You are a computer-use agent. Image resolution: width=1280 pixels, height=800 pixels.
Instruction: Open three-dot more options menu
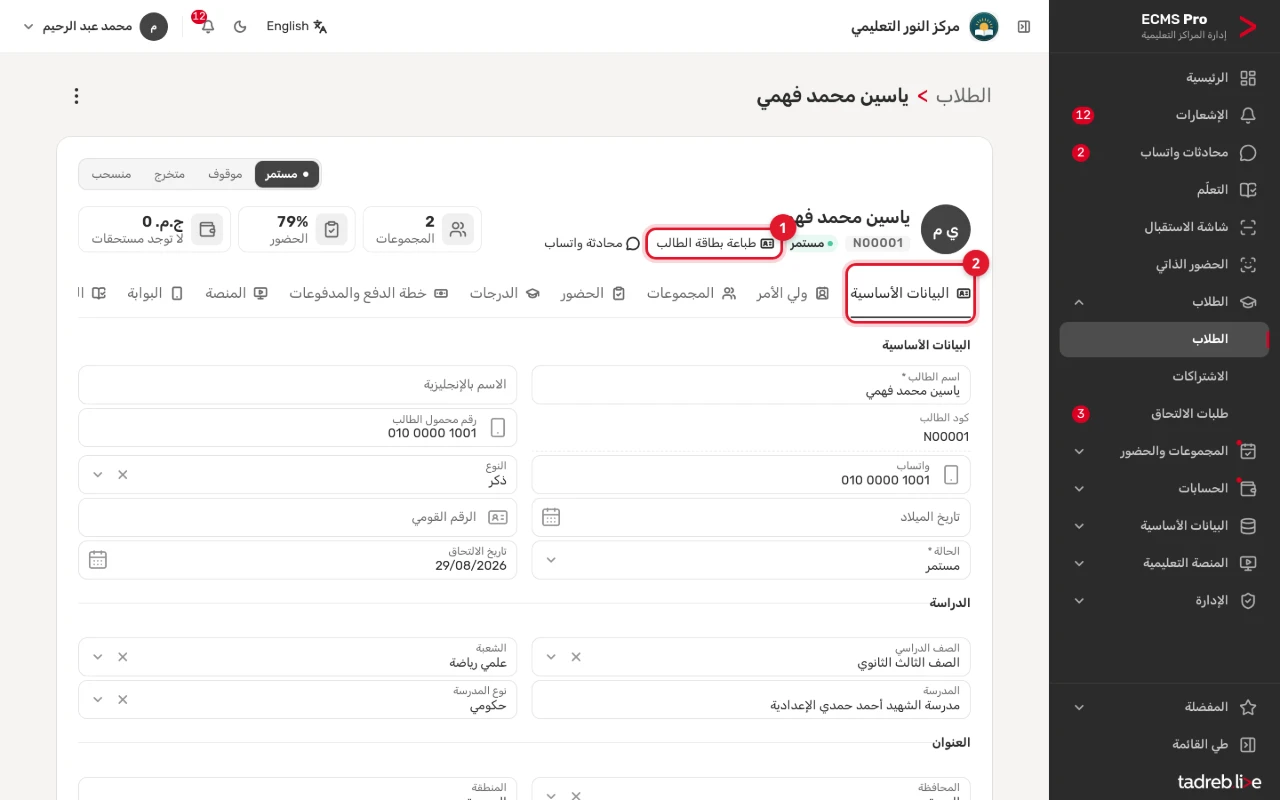[76, 96]
